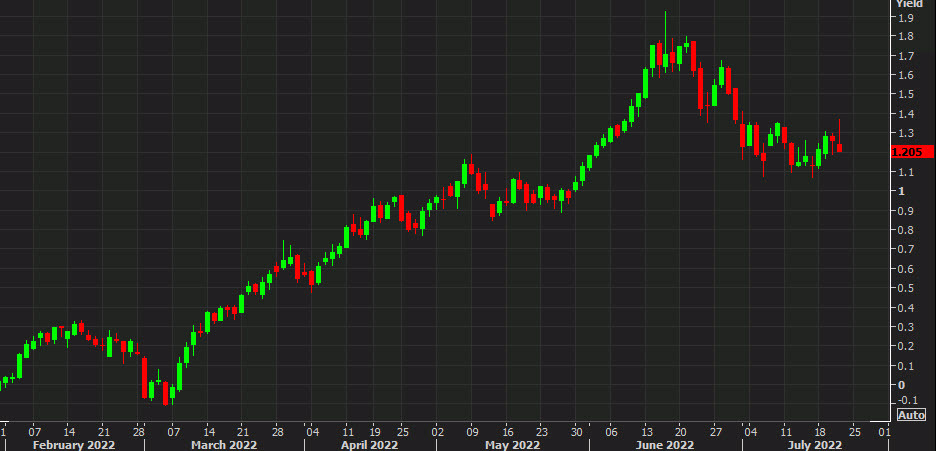Click the 18 date tick in July
This screenshot has width=936, height=451.
820,431
